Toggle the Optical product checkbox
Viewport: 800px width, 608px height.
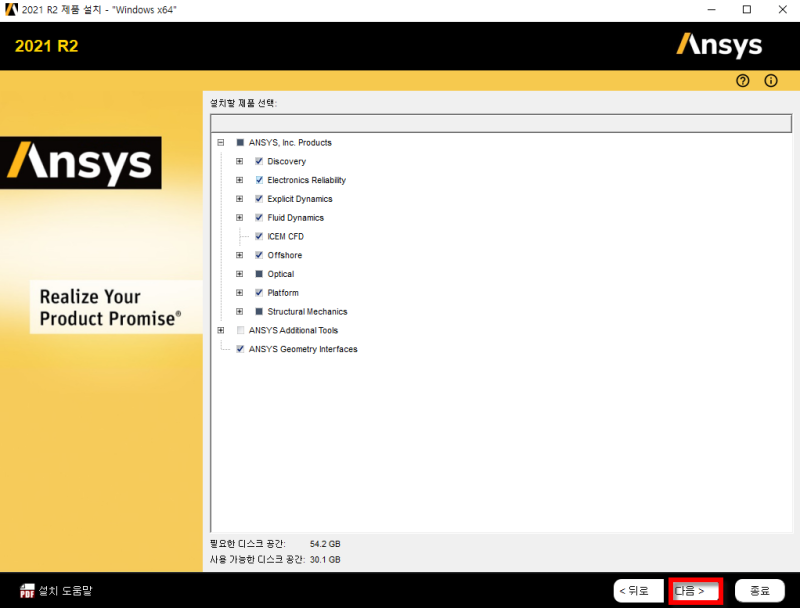[x=258, y=274]
